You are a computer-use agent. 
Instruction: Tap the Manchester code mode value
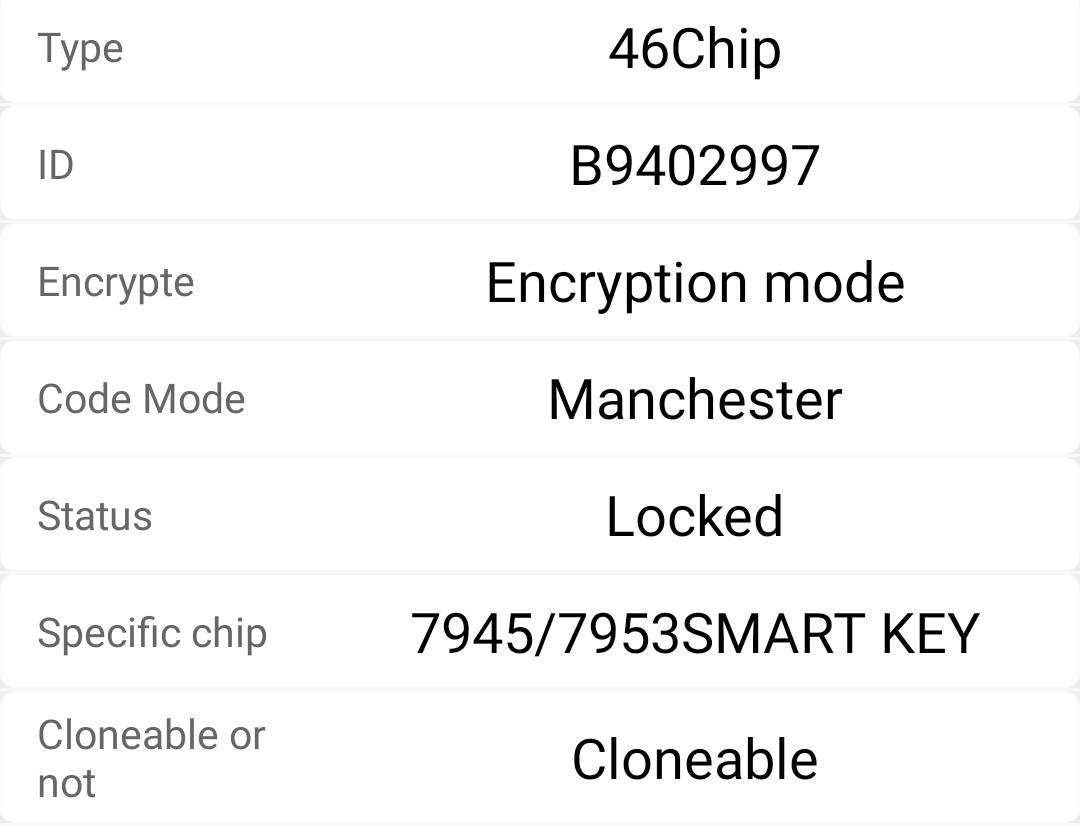(x=695, y=400)
